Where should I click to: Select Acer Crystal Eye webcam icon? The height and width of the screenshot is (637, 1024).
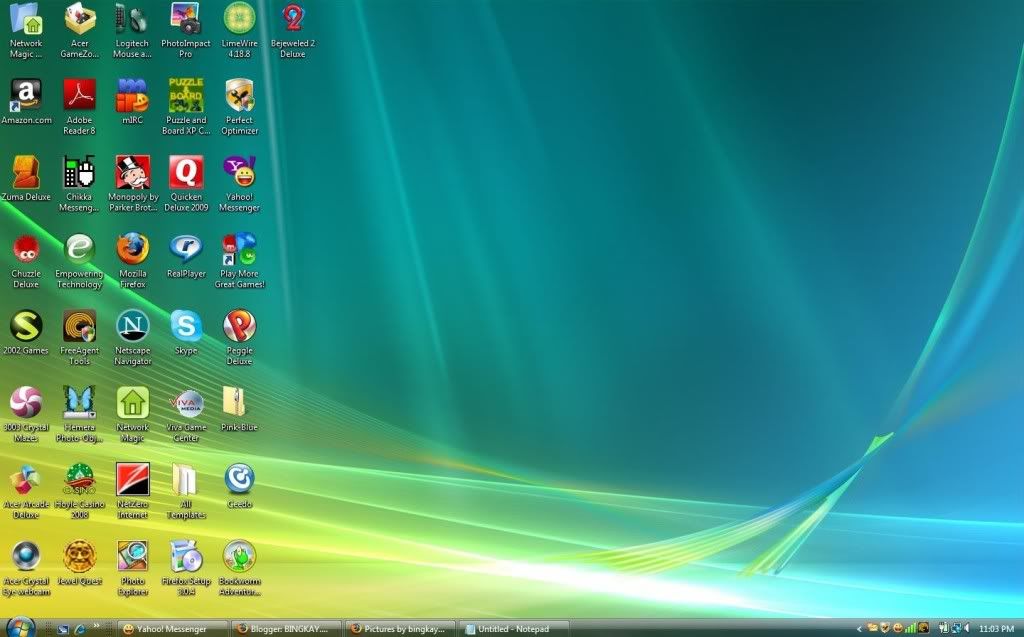tap(26, 568)
